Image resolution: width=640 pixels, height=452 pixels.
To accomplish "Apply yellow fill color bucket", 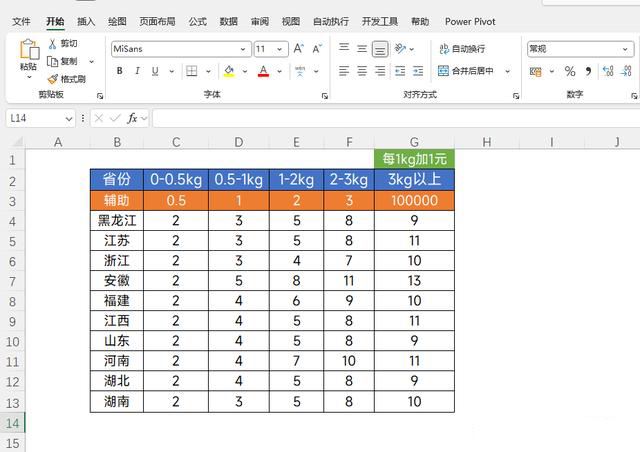I will click(x=229, y=71).
